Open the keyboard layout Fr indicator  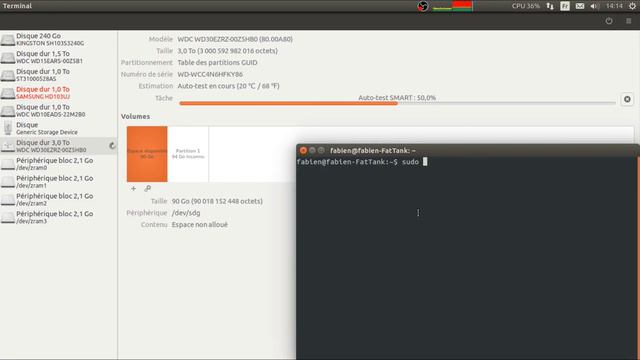pyautogui.click(x=565, y=6)
